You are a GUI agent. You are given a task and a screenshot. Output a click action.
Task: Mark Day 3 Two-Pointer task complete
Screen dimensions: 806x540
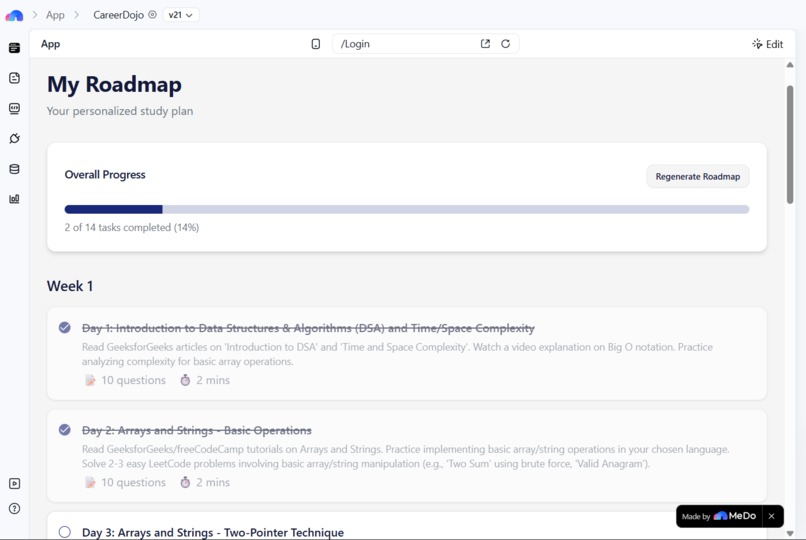coord(65,532)
